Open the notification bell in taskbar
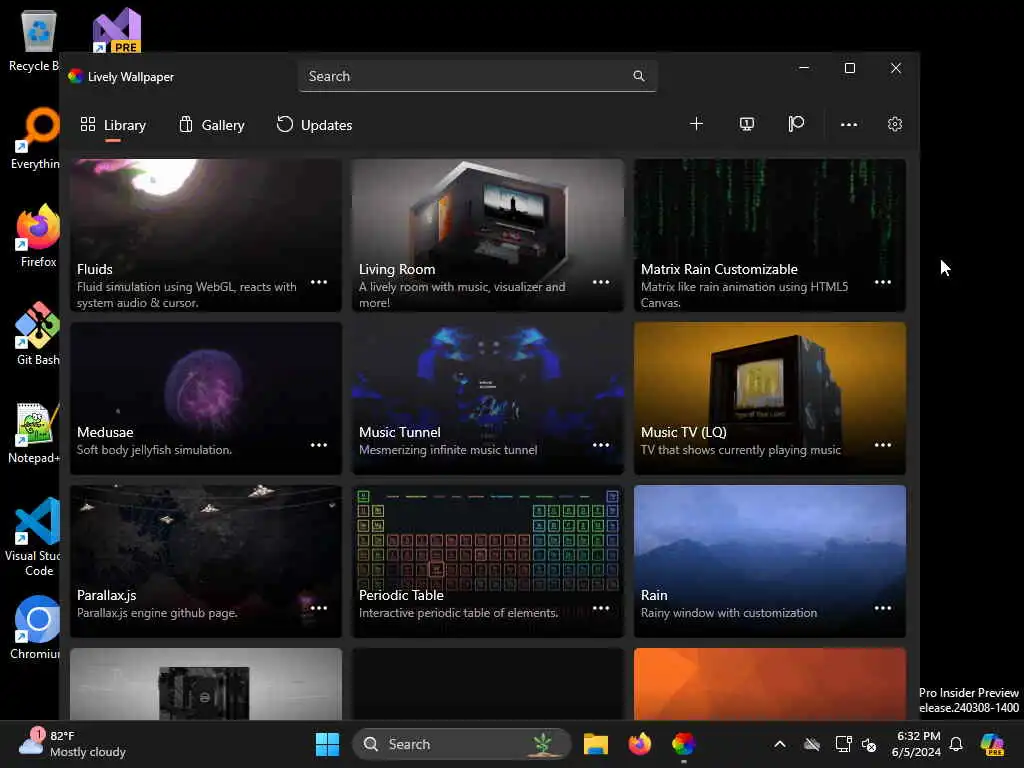This screenshot has width=1024, height=768. click(x=956, y=744)
